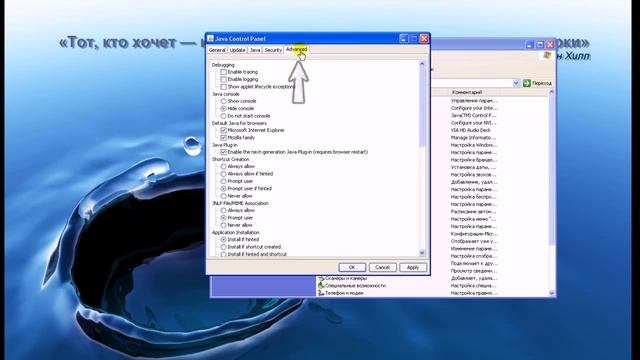Click the Java settings list scrollbar thumb
640x360 pixels.
tap(422, 107)
